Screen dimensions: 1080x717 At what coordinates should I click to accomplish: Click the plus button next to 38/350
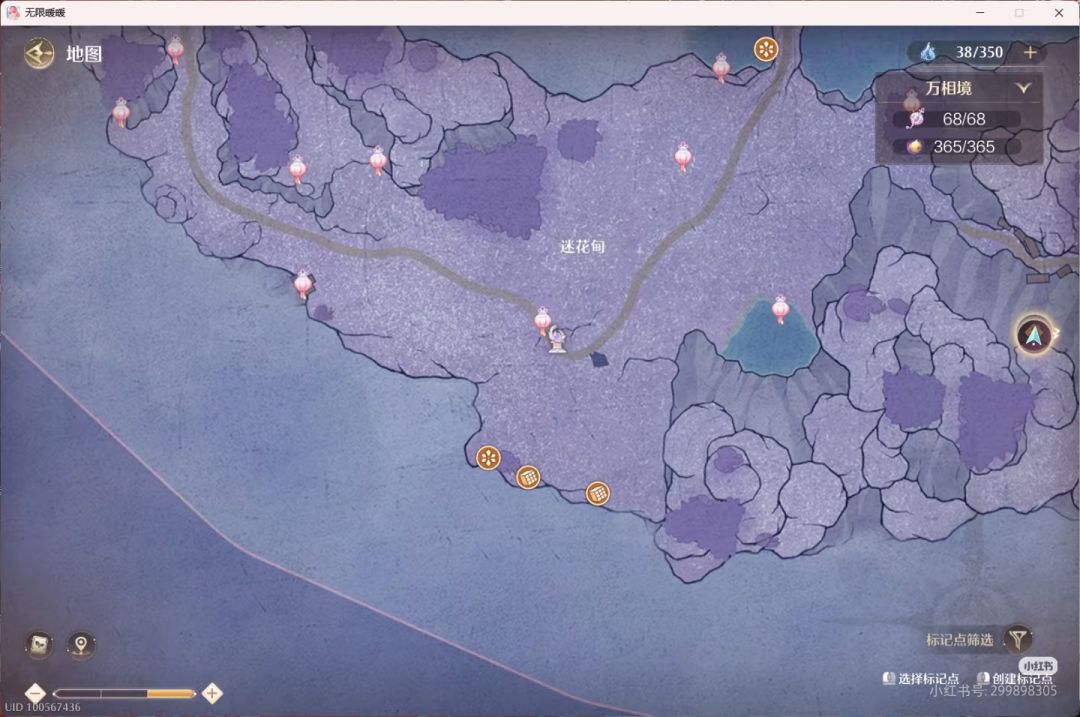(x=1030, y=52)
